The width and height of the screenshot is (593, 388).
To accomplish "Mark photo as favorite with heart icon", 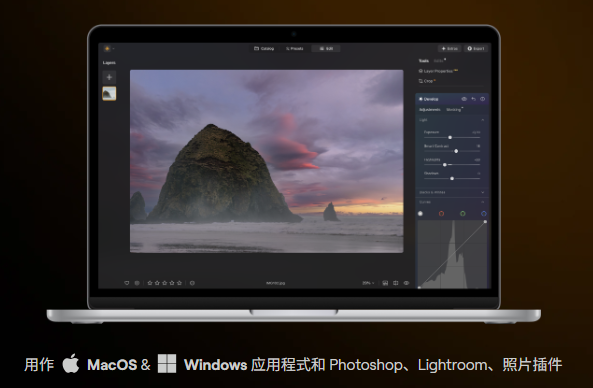I will [x=127, y=283].
